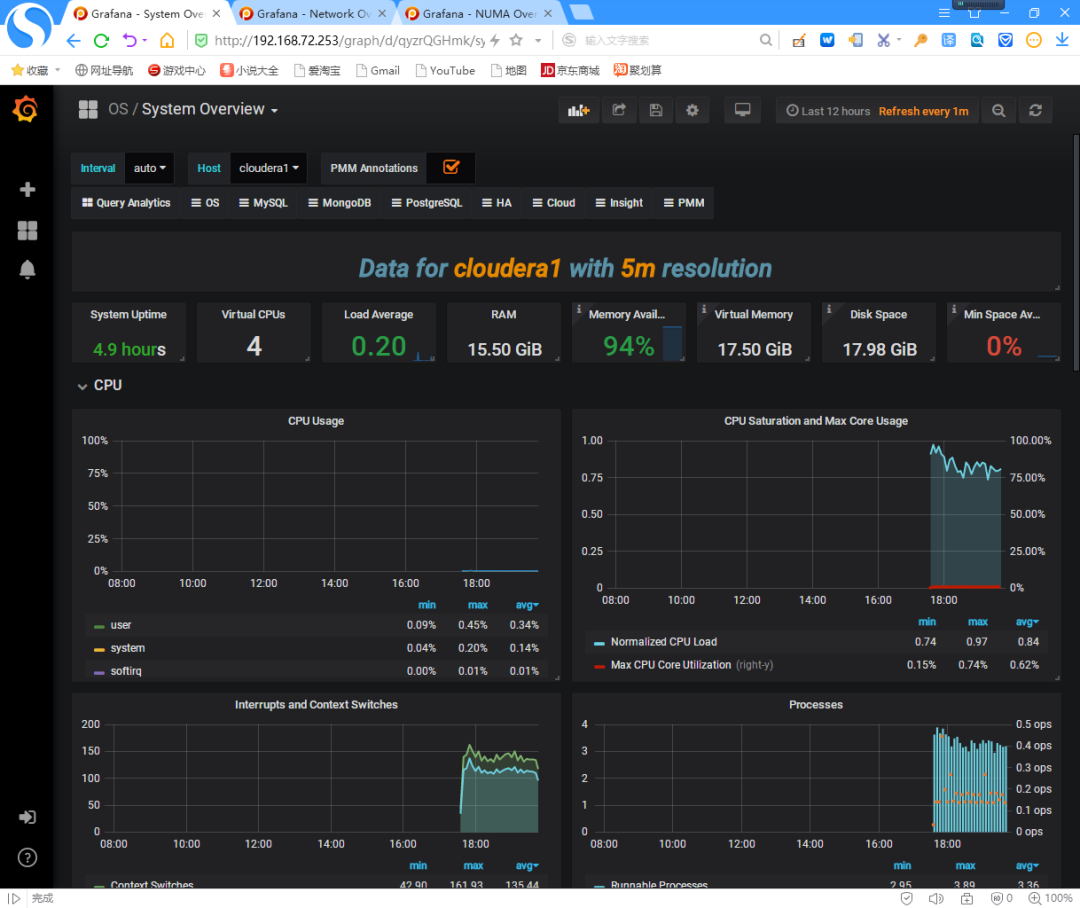The image size is (1080, 908).
Task: Click the browser address bar URL
Action: click(x=349, y=41)
